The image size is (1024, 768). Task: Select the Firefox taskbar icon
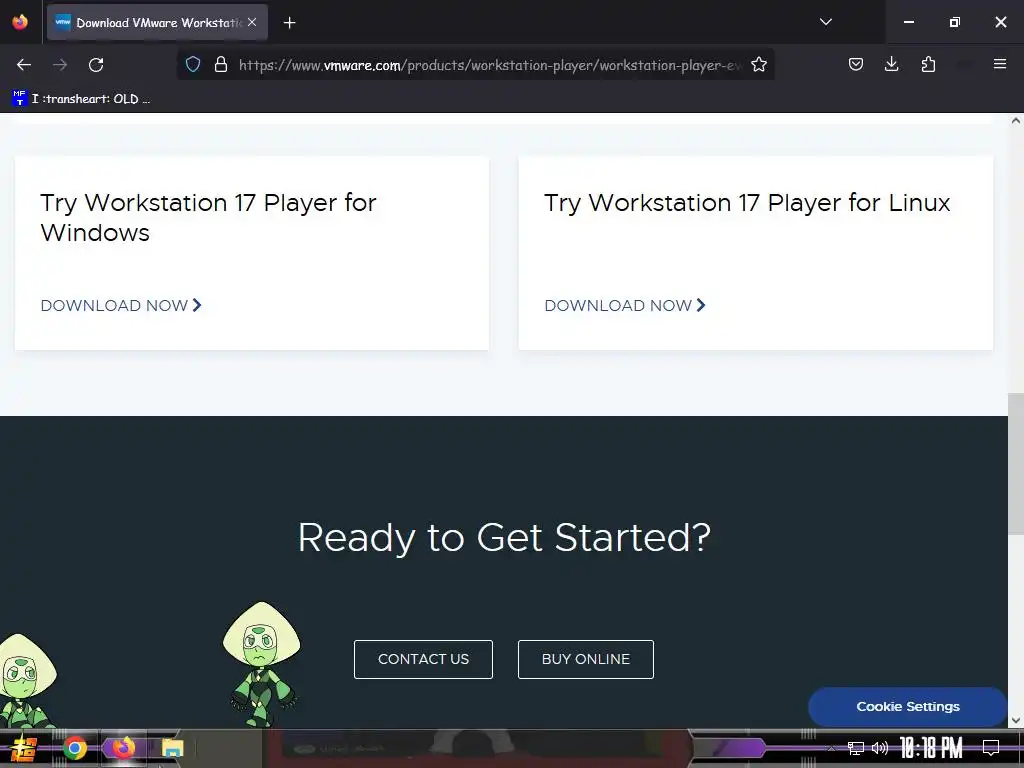point(123,748)
